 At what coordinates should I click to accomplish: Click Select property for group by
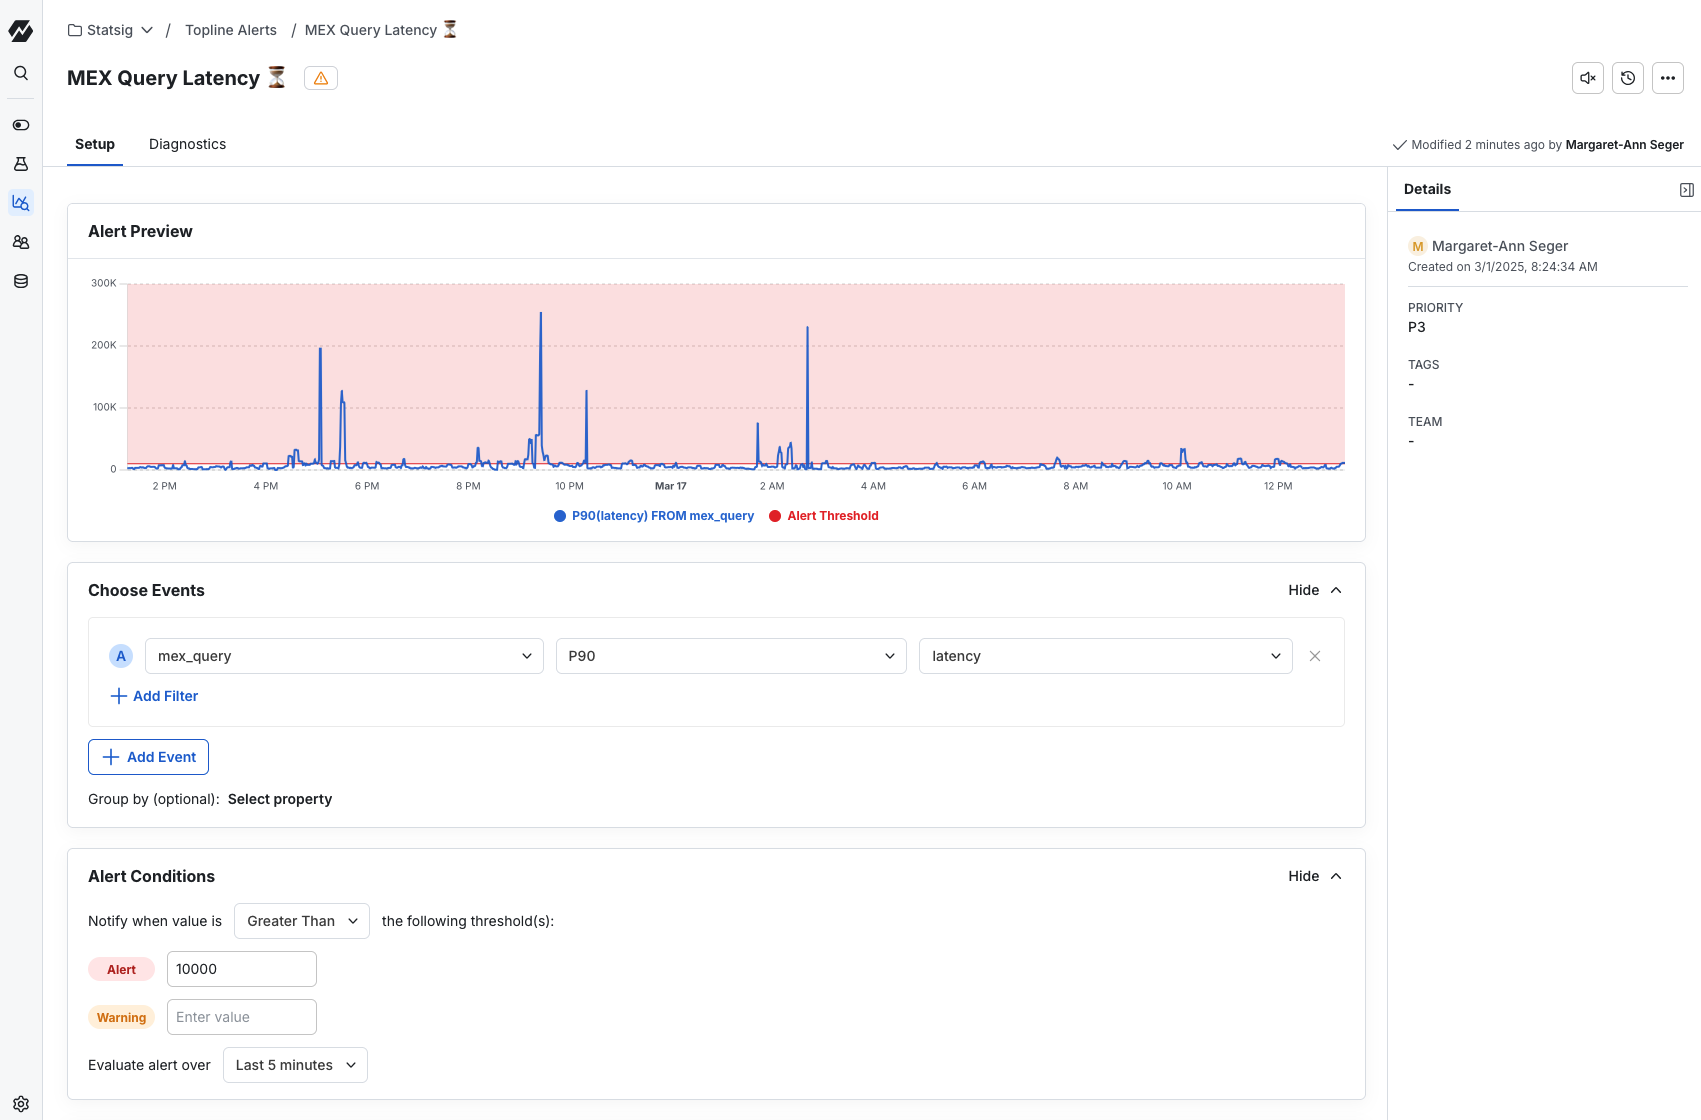[x=280, y=799]
